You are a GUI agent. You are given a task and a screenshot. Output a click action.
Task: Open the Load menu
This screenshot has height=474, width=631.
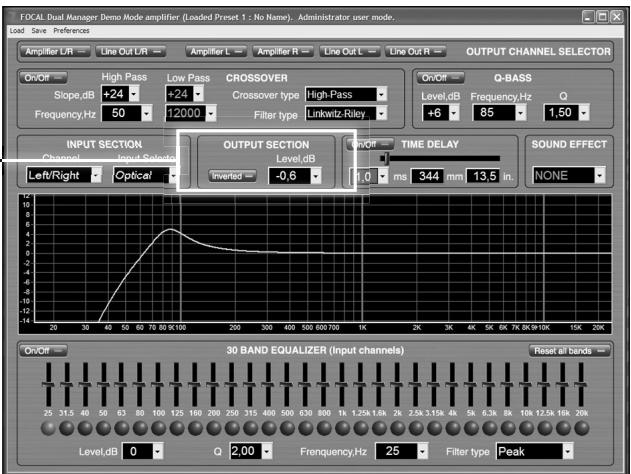tap(17, 31)
